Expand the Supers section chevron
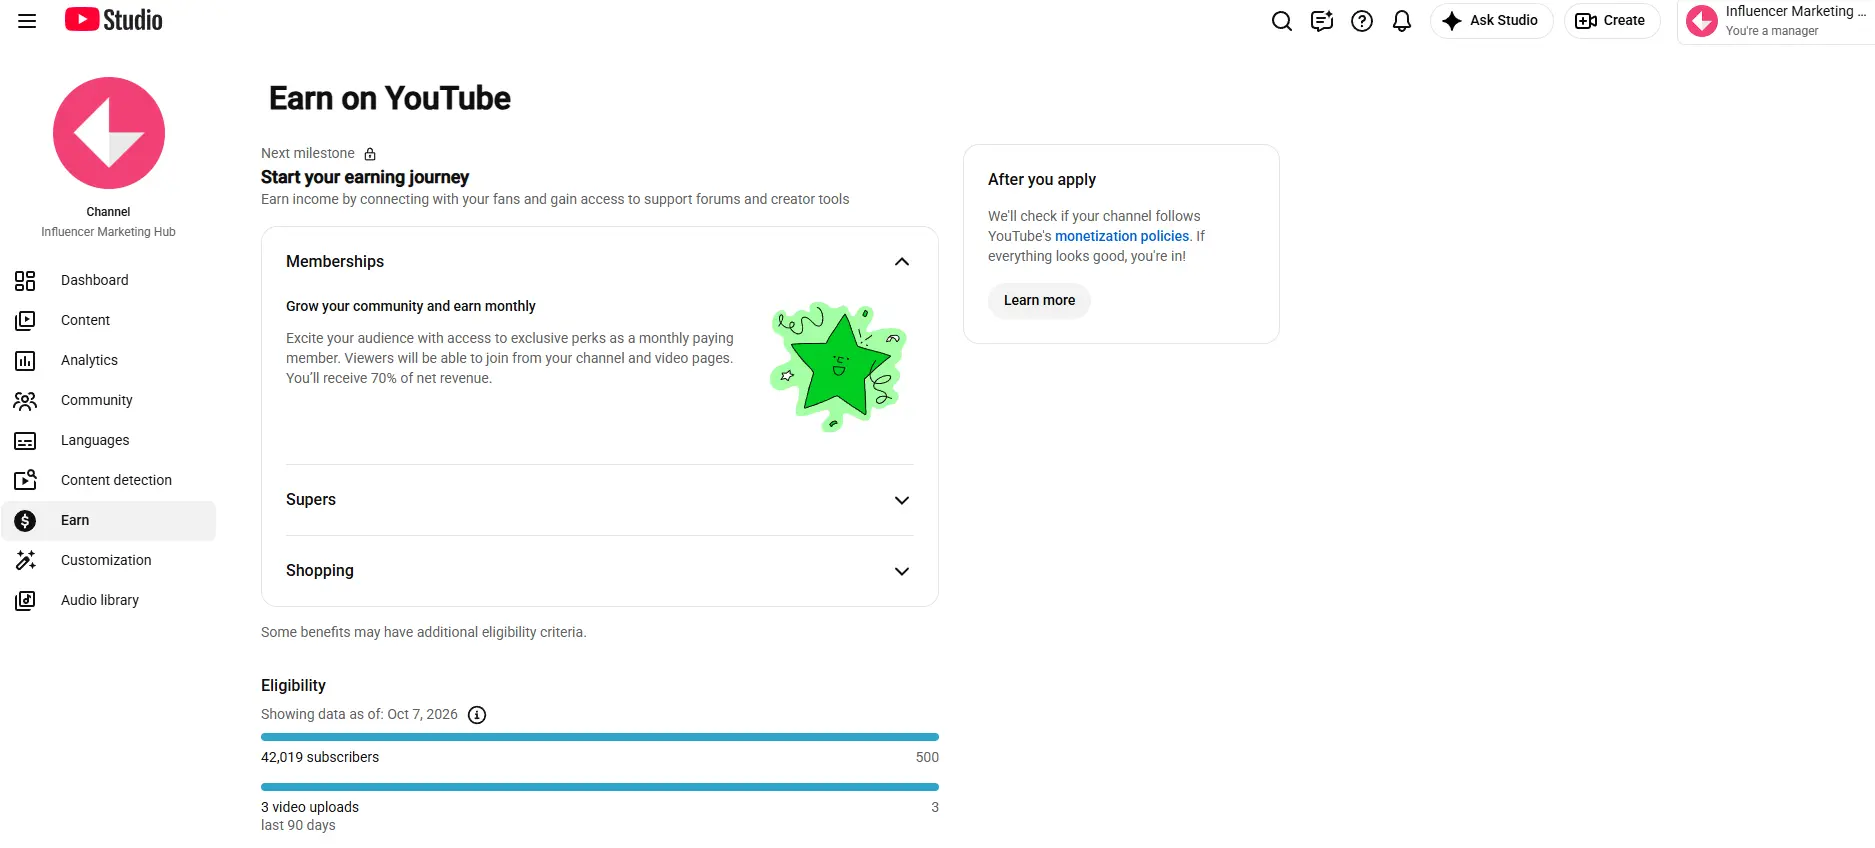Image resolution: width=1875 pixels, height=848 pixels. point(902,500)
